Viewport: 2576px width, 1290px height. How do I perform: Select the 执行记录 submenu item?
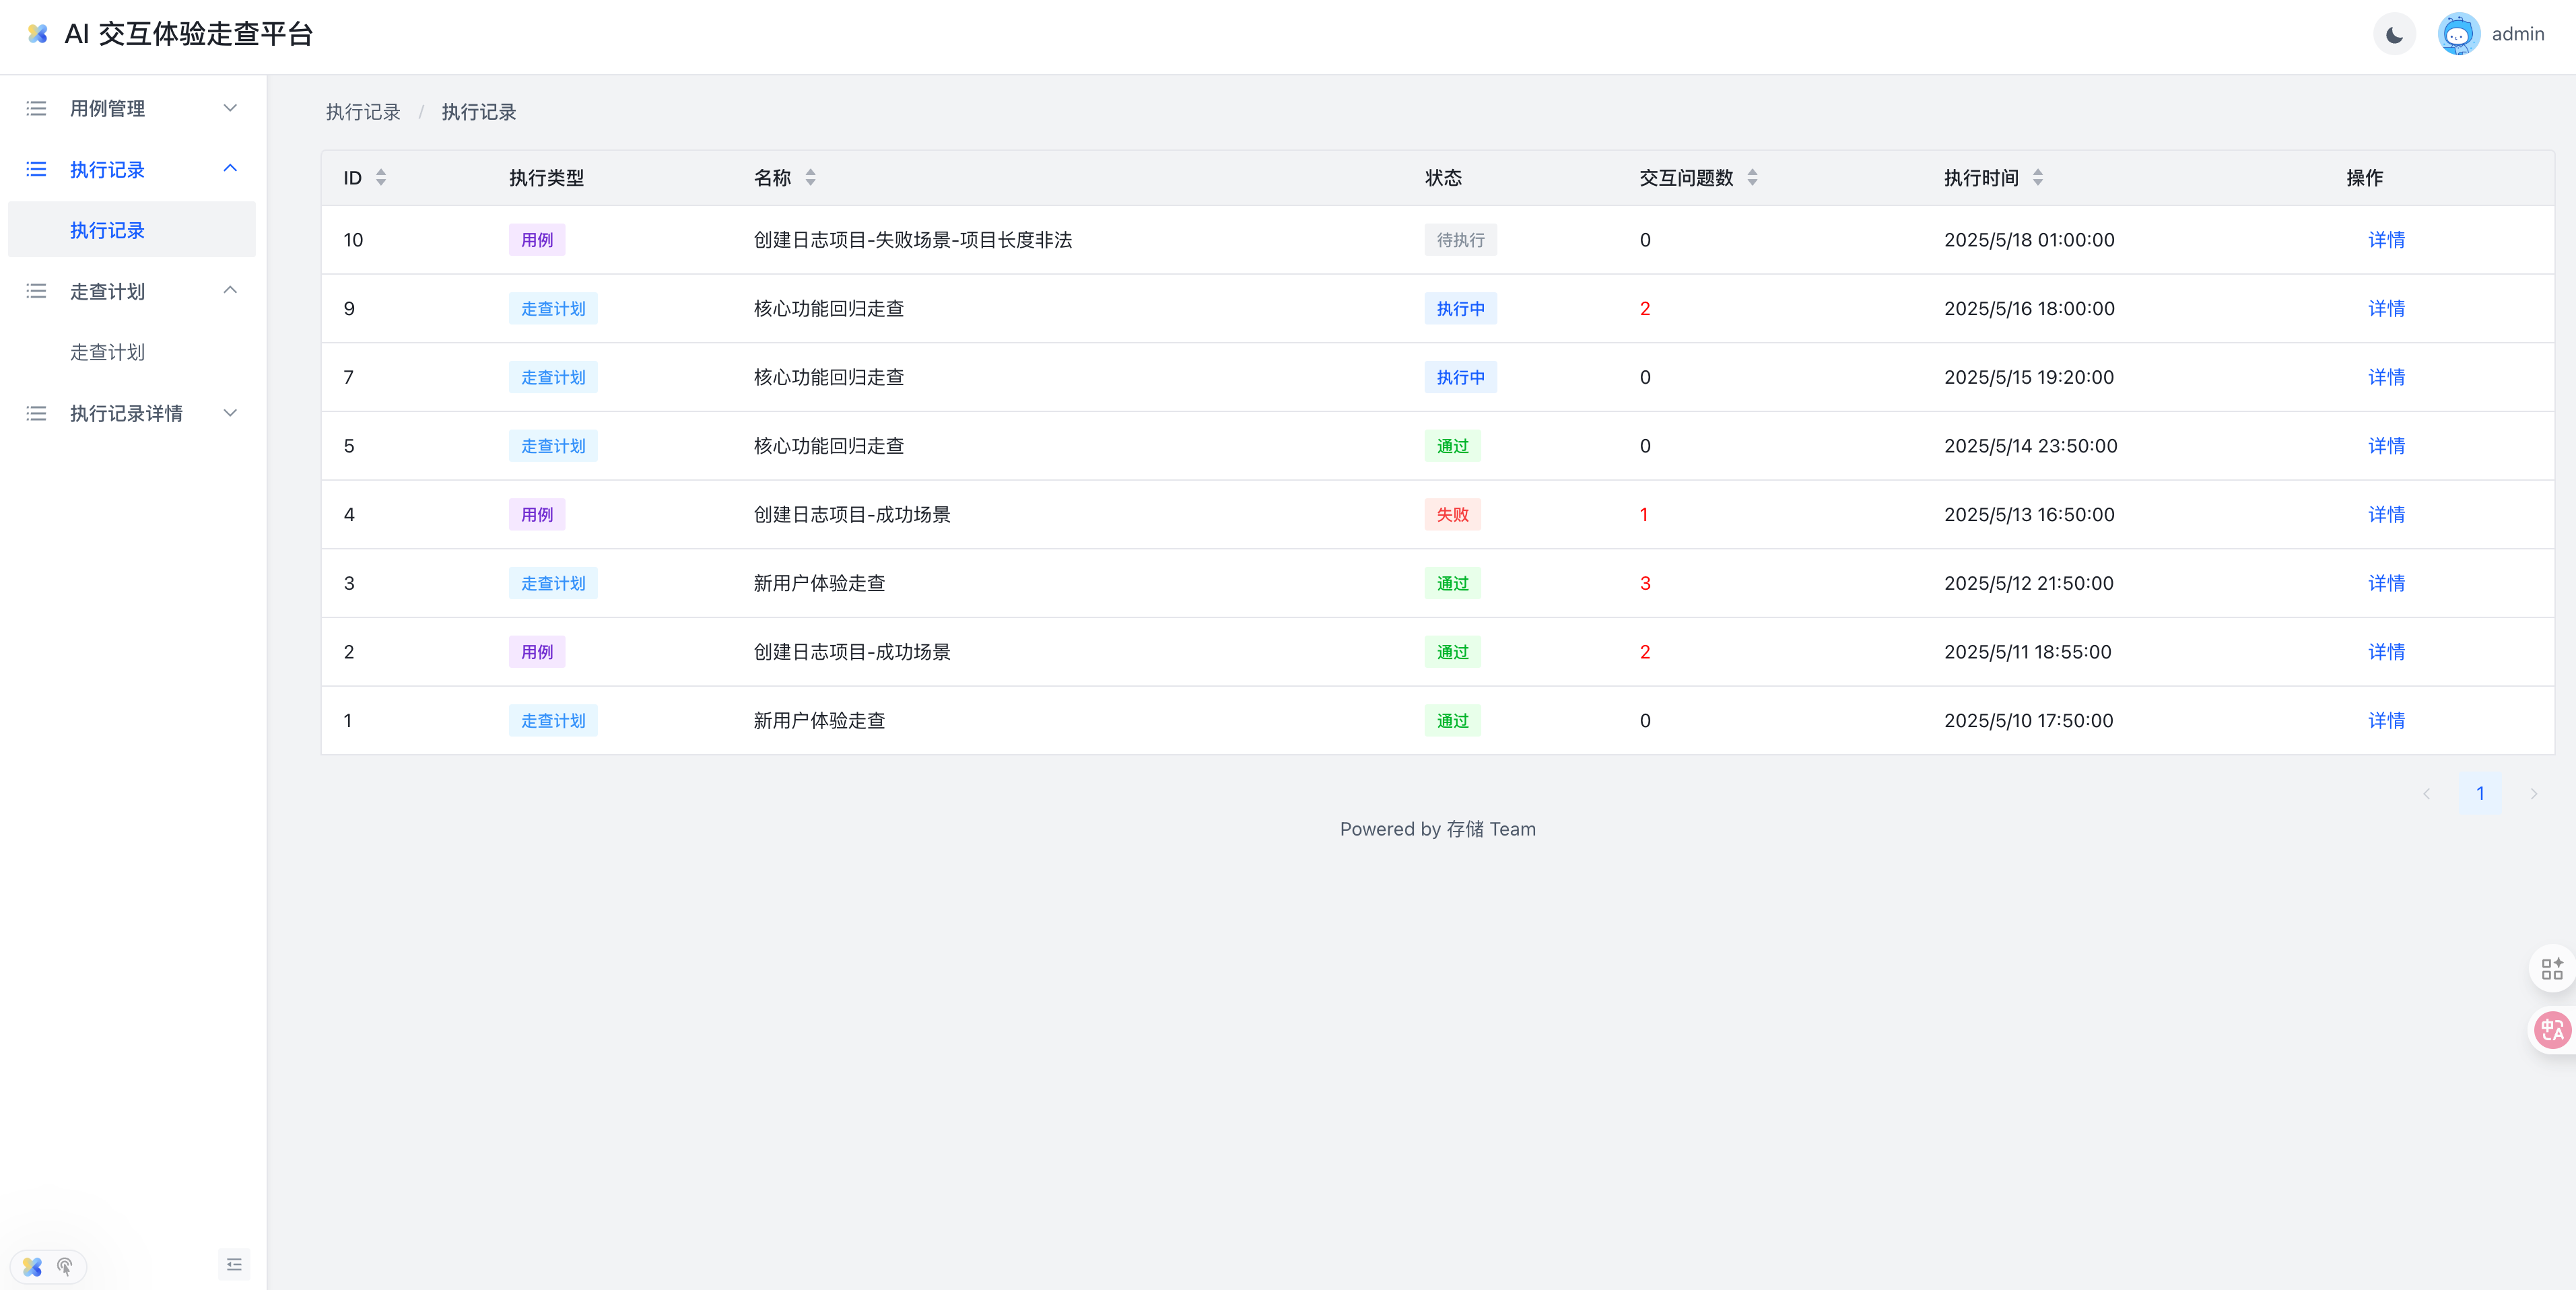[132, 230]
